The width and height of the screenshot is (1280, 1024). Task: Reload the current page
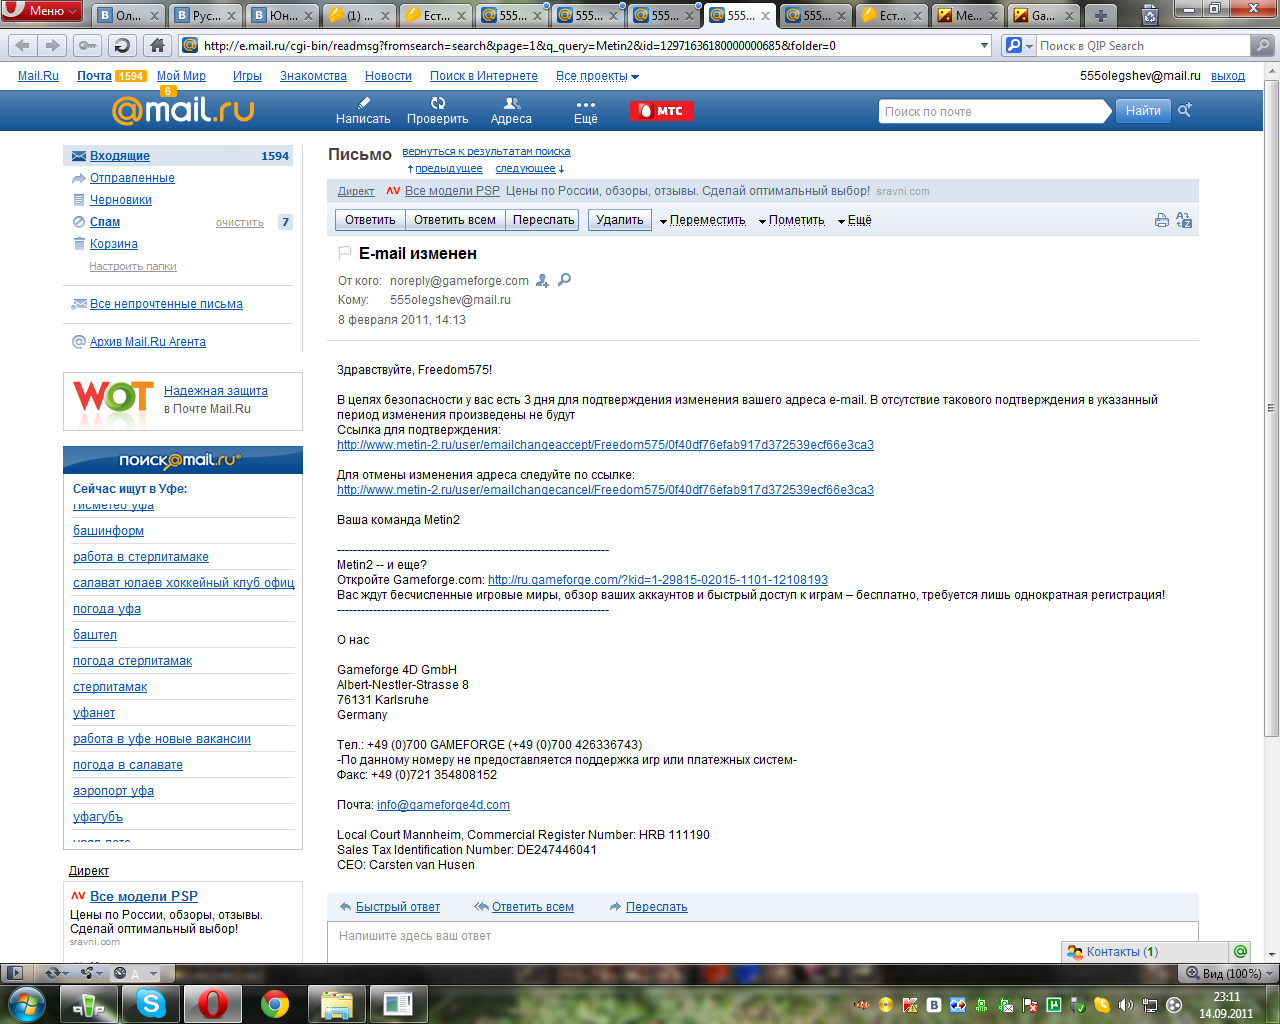pyautogui.click(x=122, y=45)
